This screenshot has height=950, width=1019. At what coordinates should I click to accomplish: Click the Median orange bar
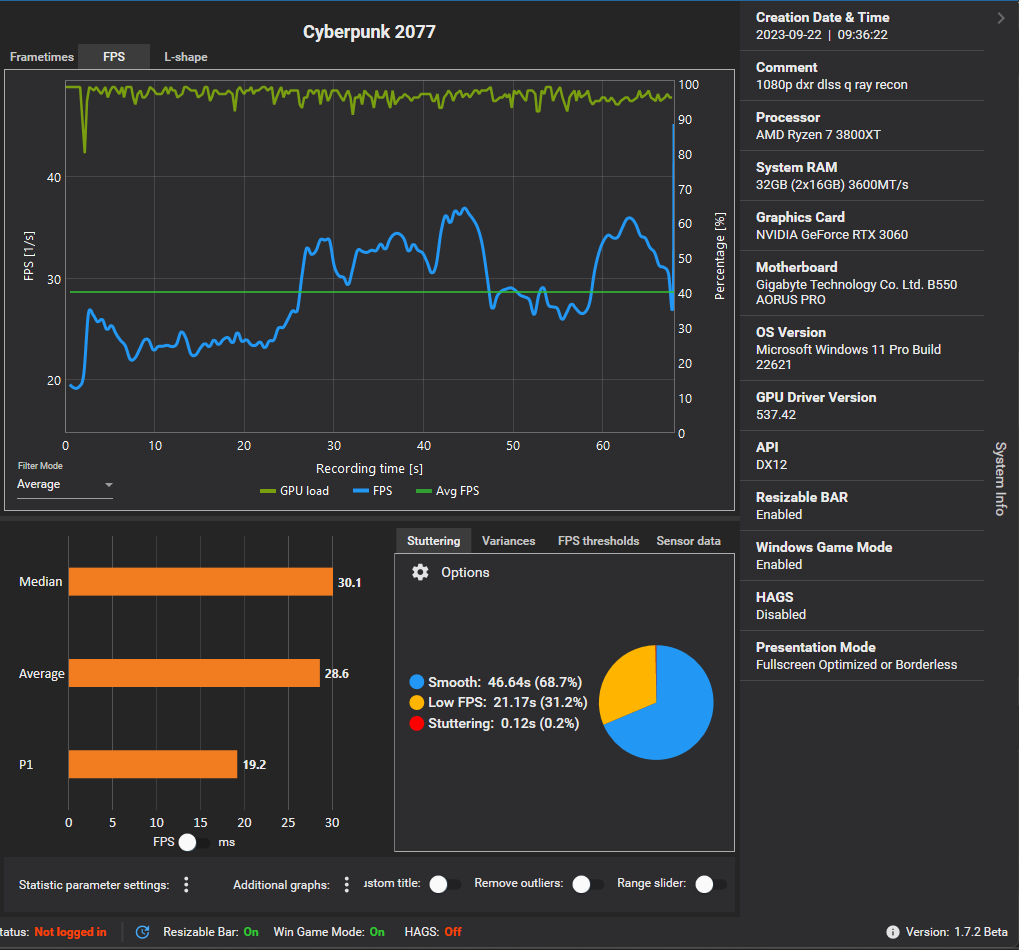(201, 582)
